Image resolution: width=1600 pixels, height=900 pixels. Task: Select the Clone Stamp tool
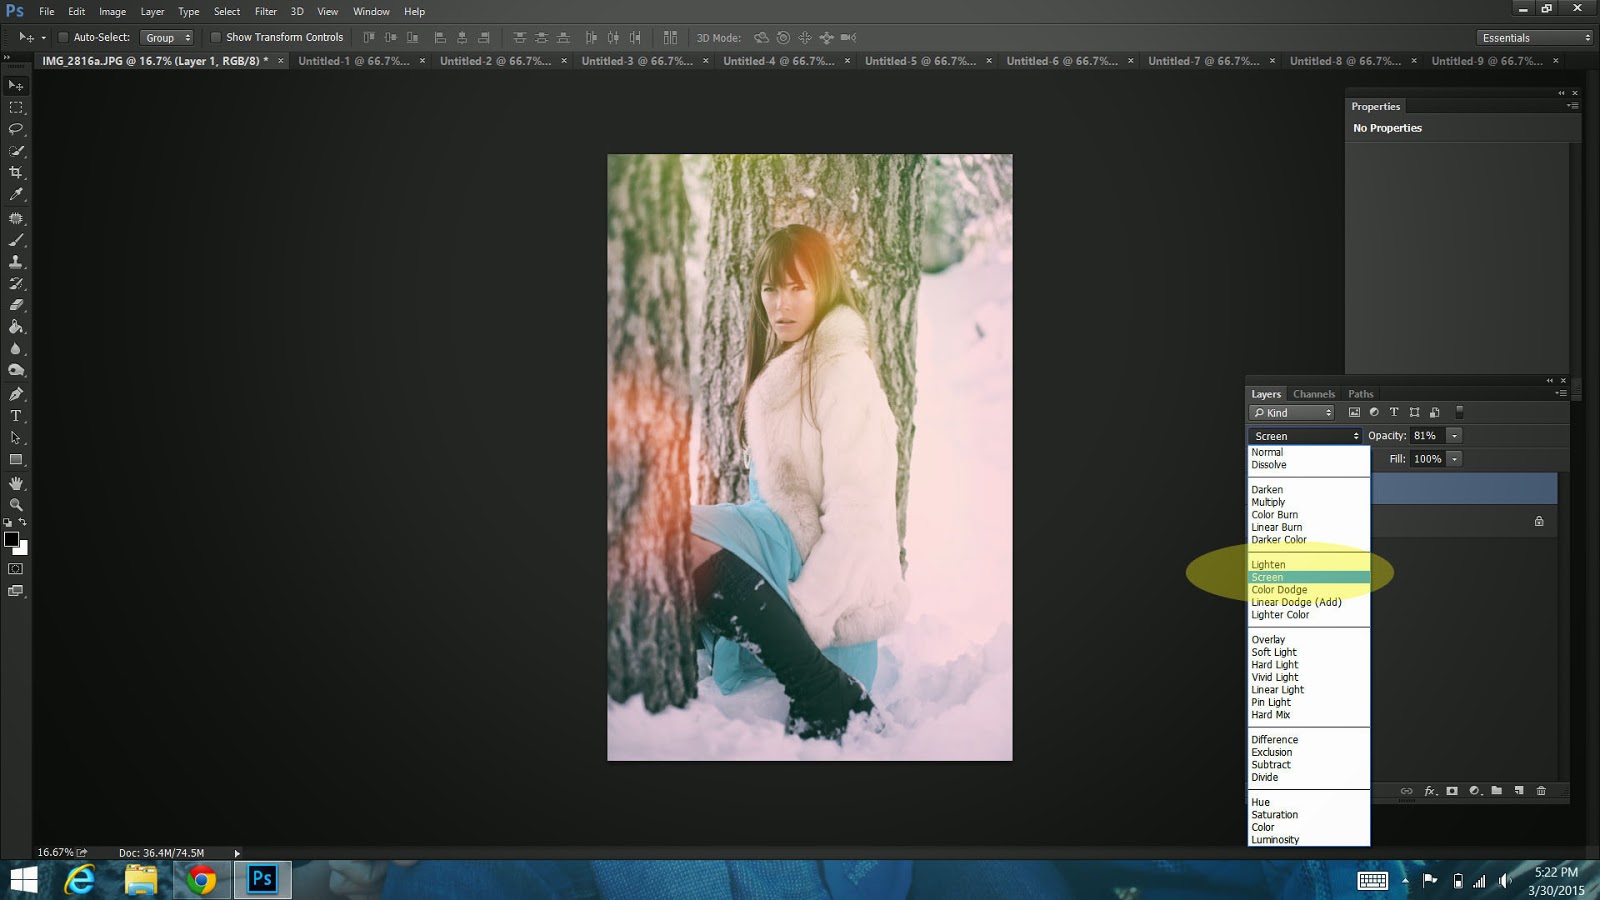point(16,262)
